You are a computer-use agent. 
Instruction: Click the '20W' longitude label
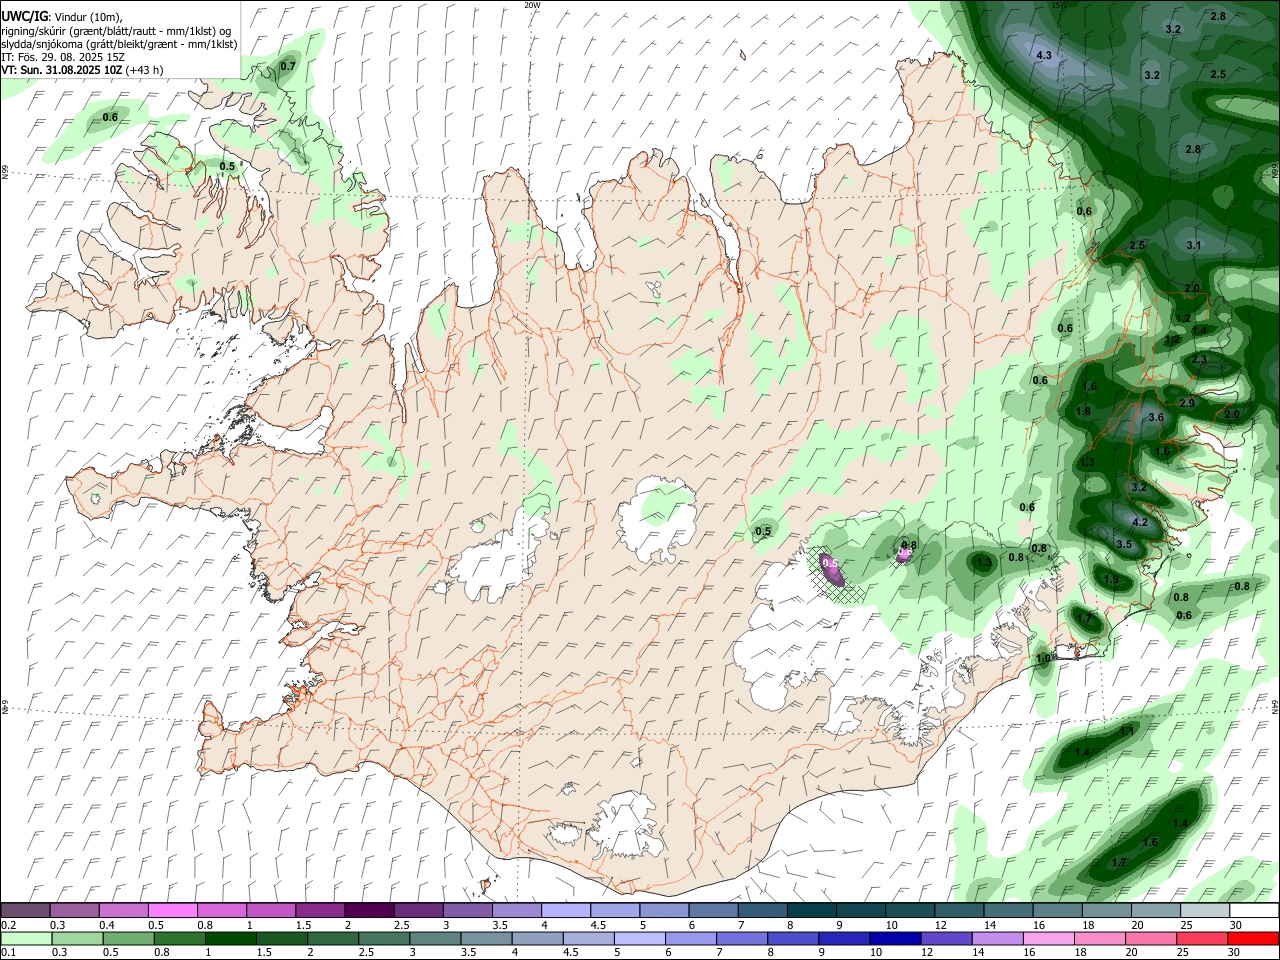(532, 5)
